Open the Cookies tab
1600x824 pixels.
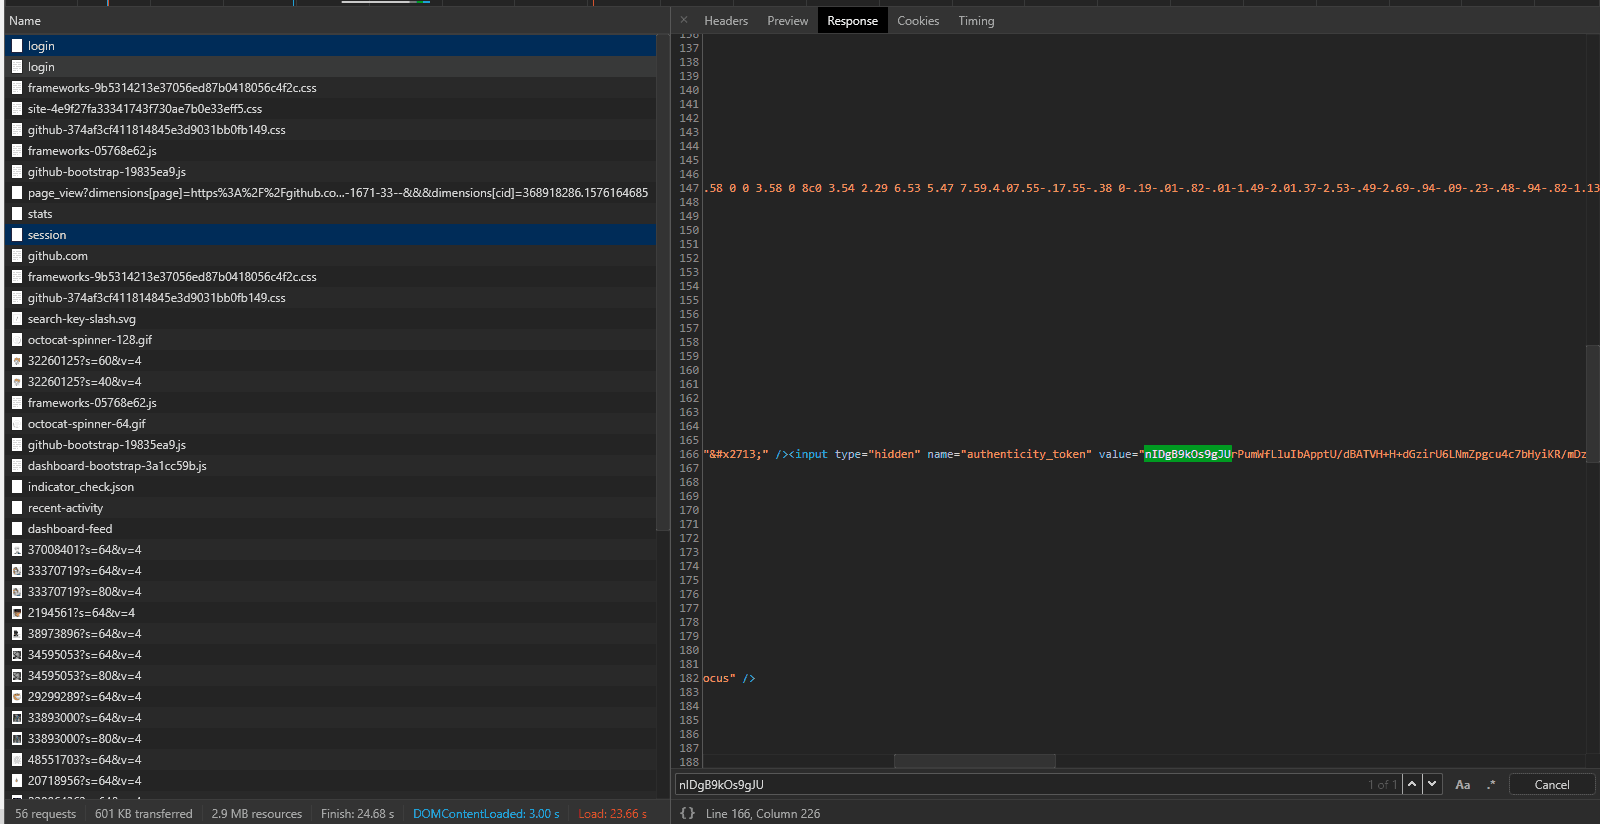click(918, 21)
